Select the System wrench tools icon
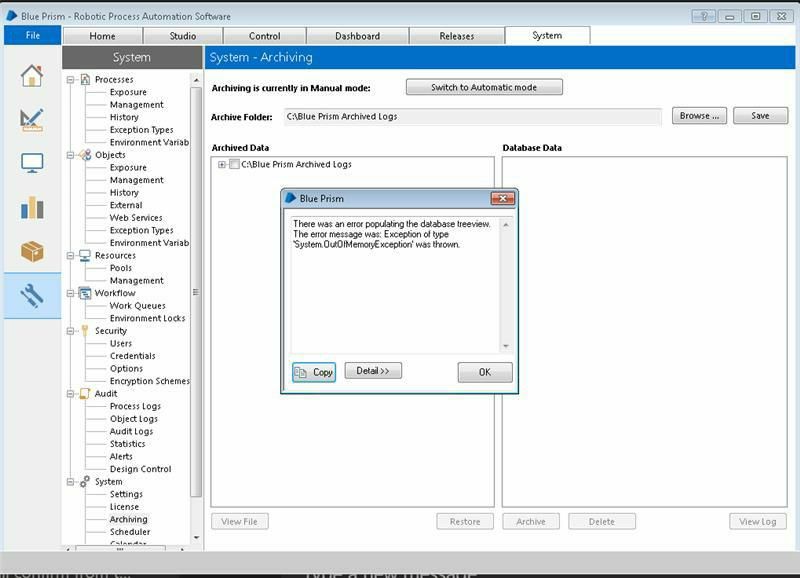The image size is (800, 578). click(32, 295)
